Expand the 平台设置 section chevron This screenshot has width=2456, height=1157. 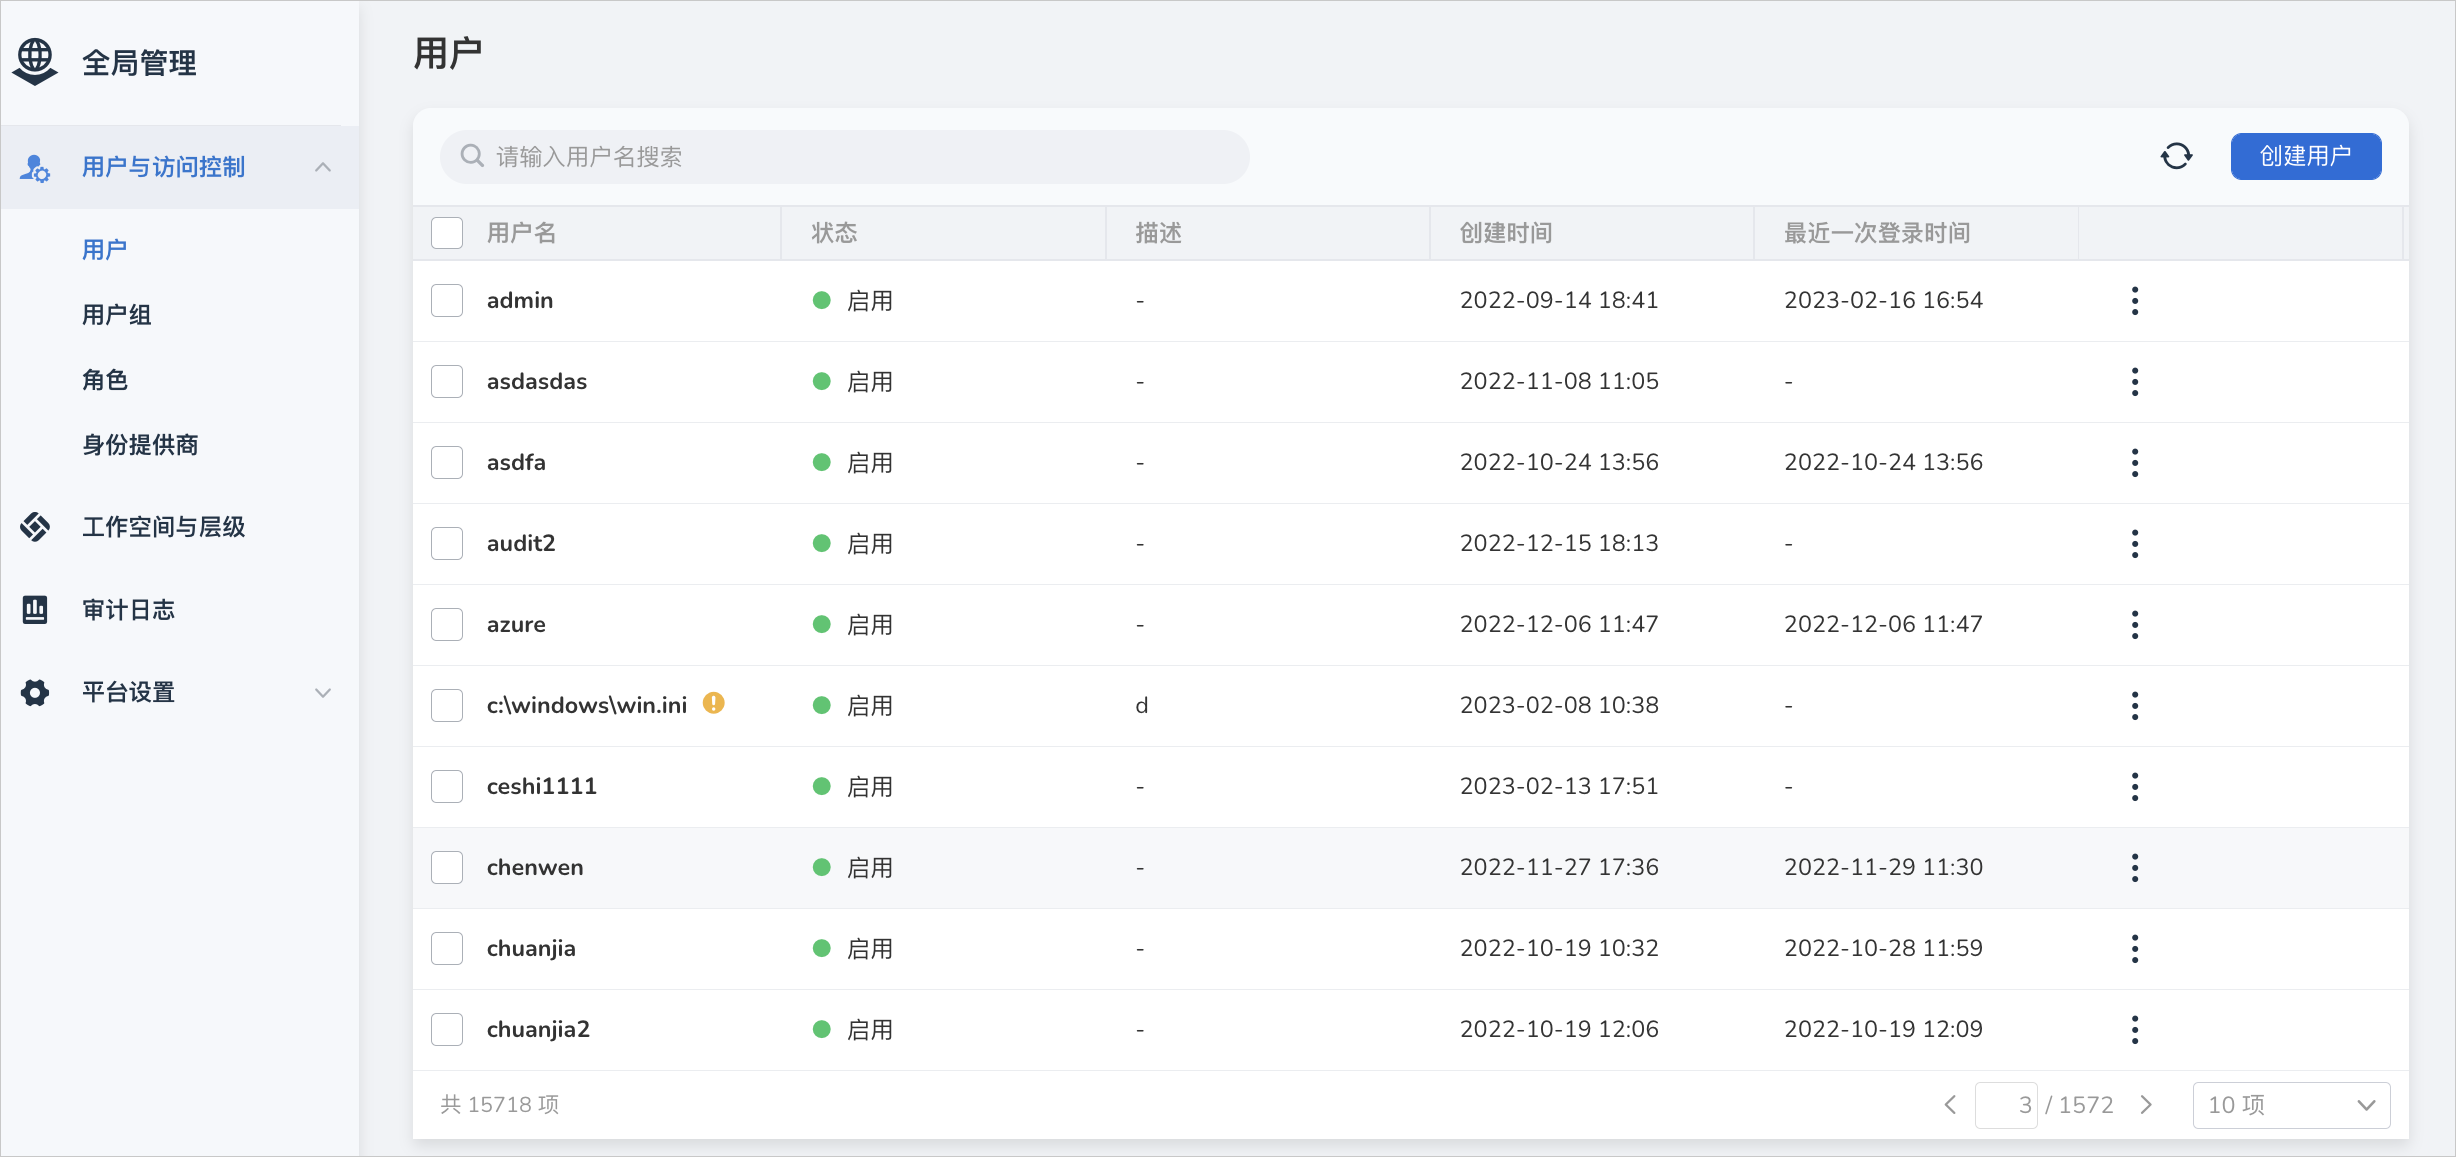click(x=323, y=692)
